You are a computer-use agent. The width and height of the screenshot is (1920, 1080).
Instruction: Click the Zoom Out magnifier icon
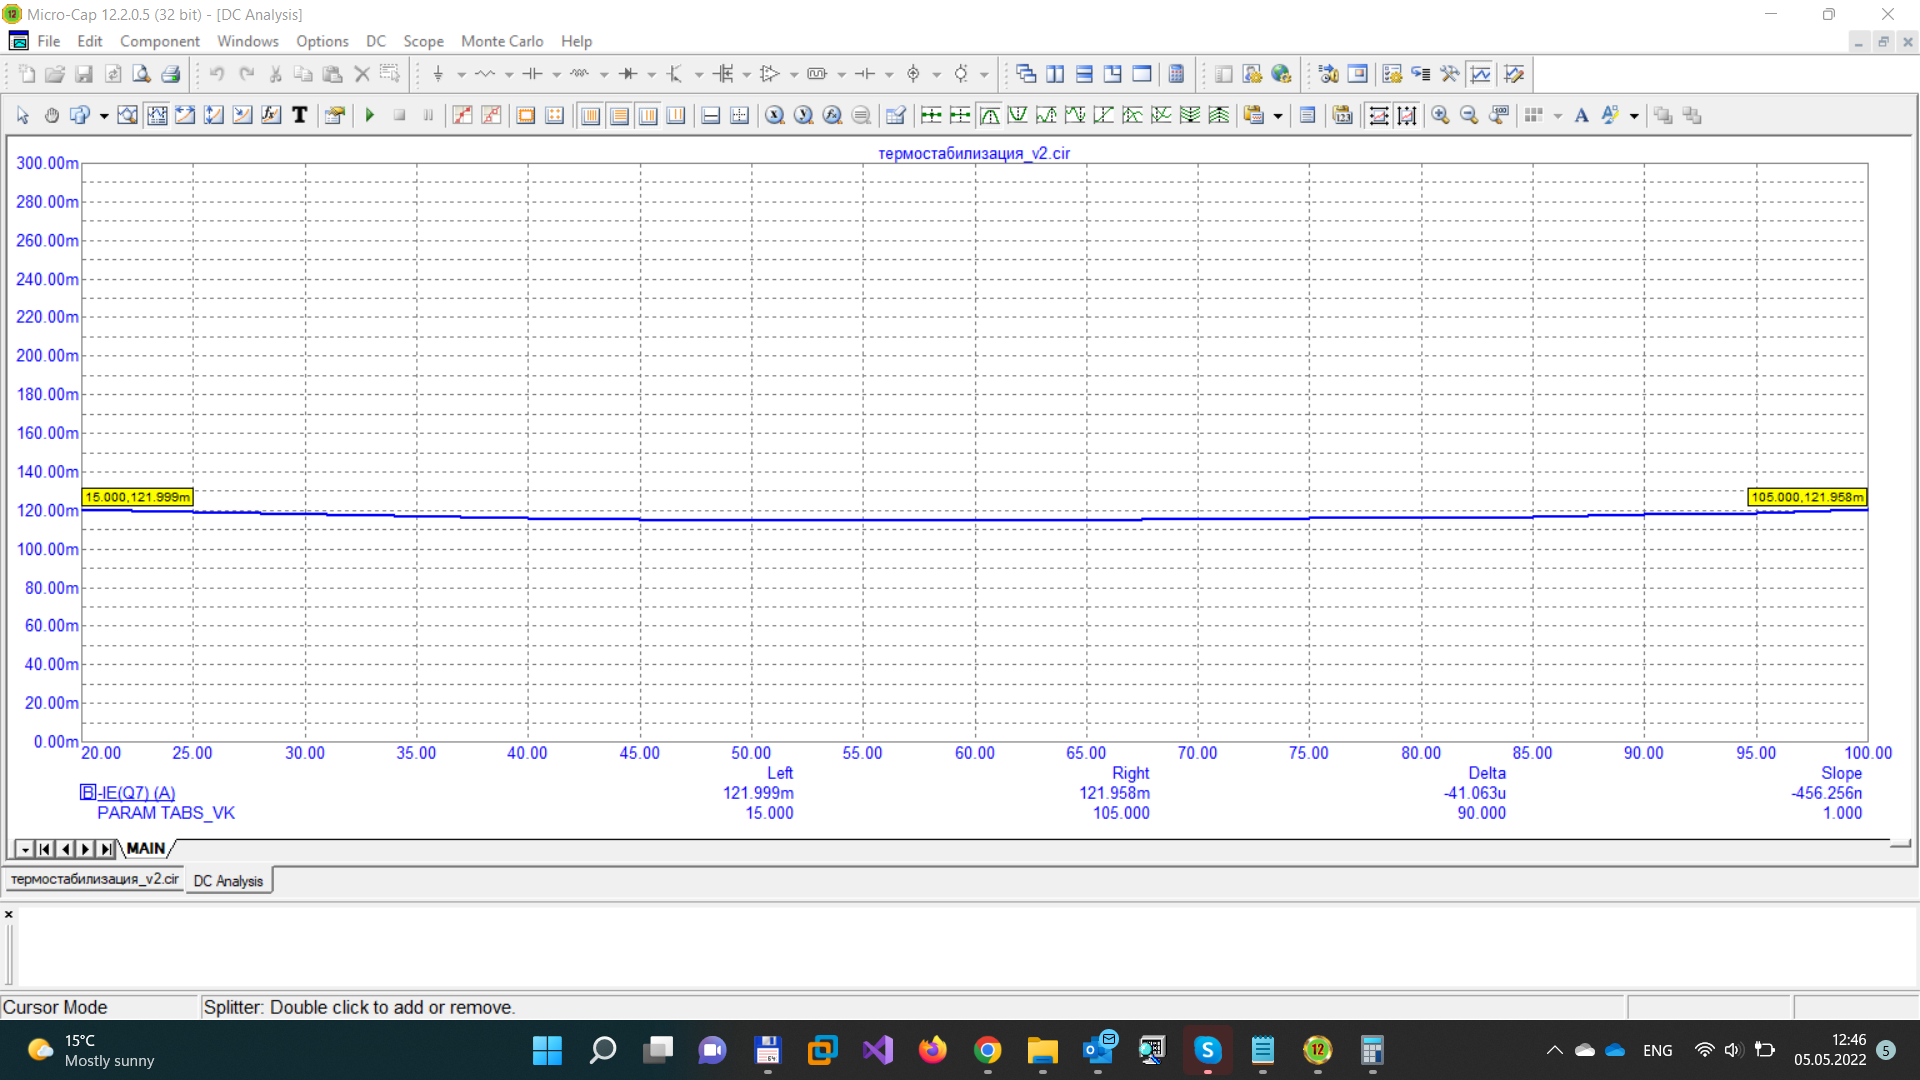click(x=1469, y=116)
